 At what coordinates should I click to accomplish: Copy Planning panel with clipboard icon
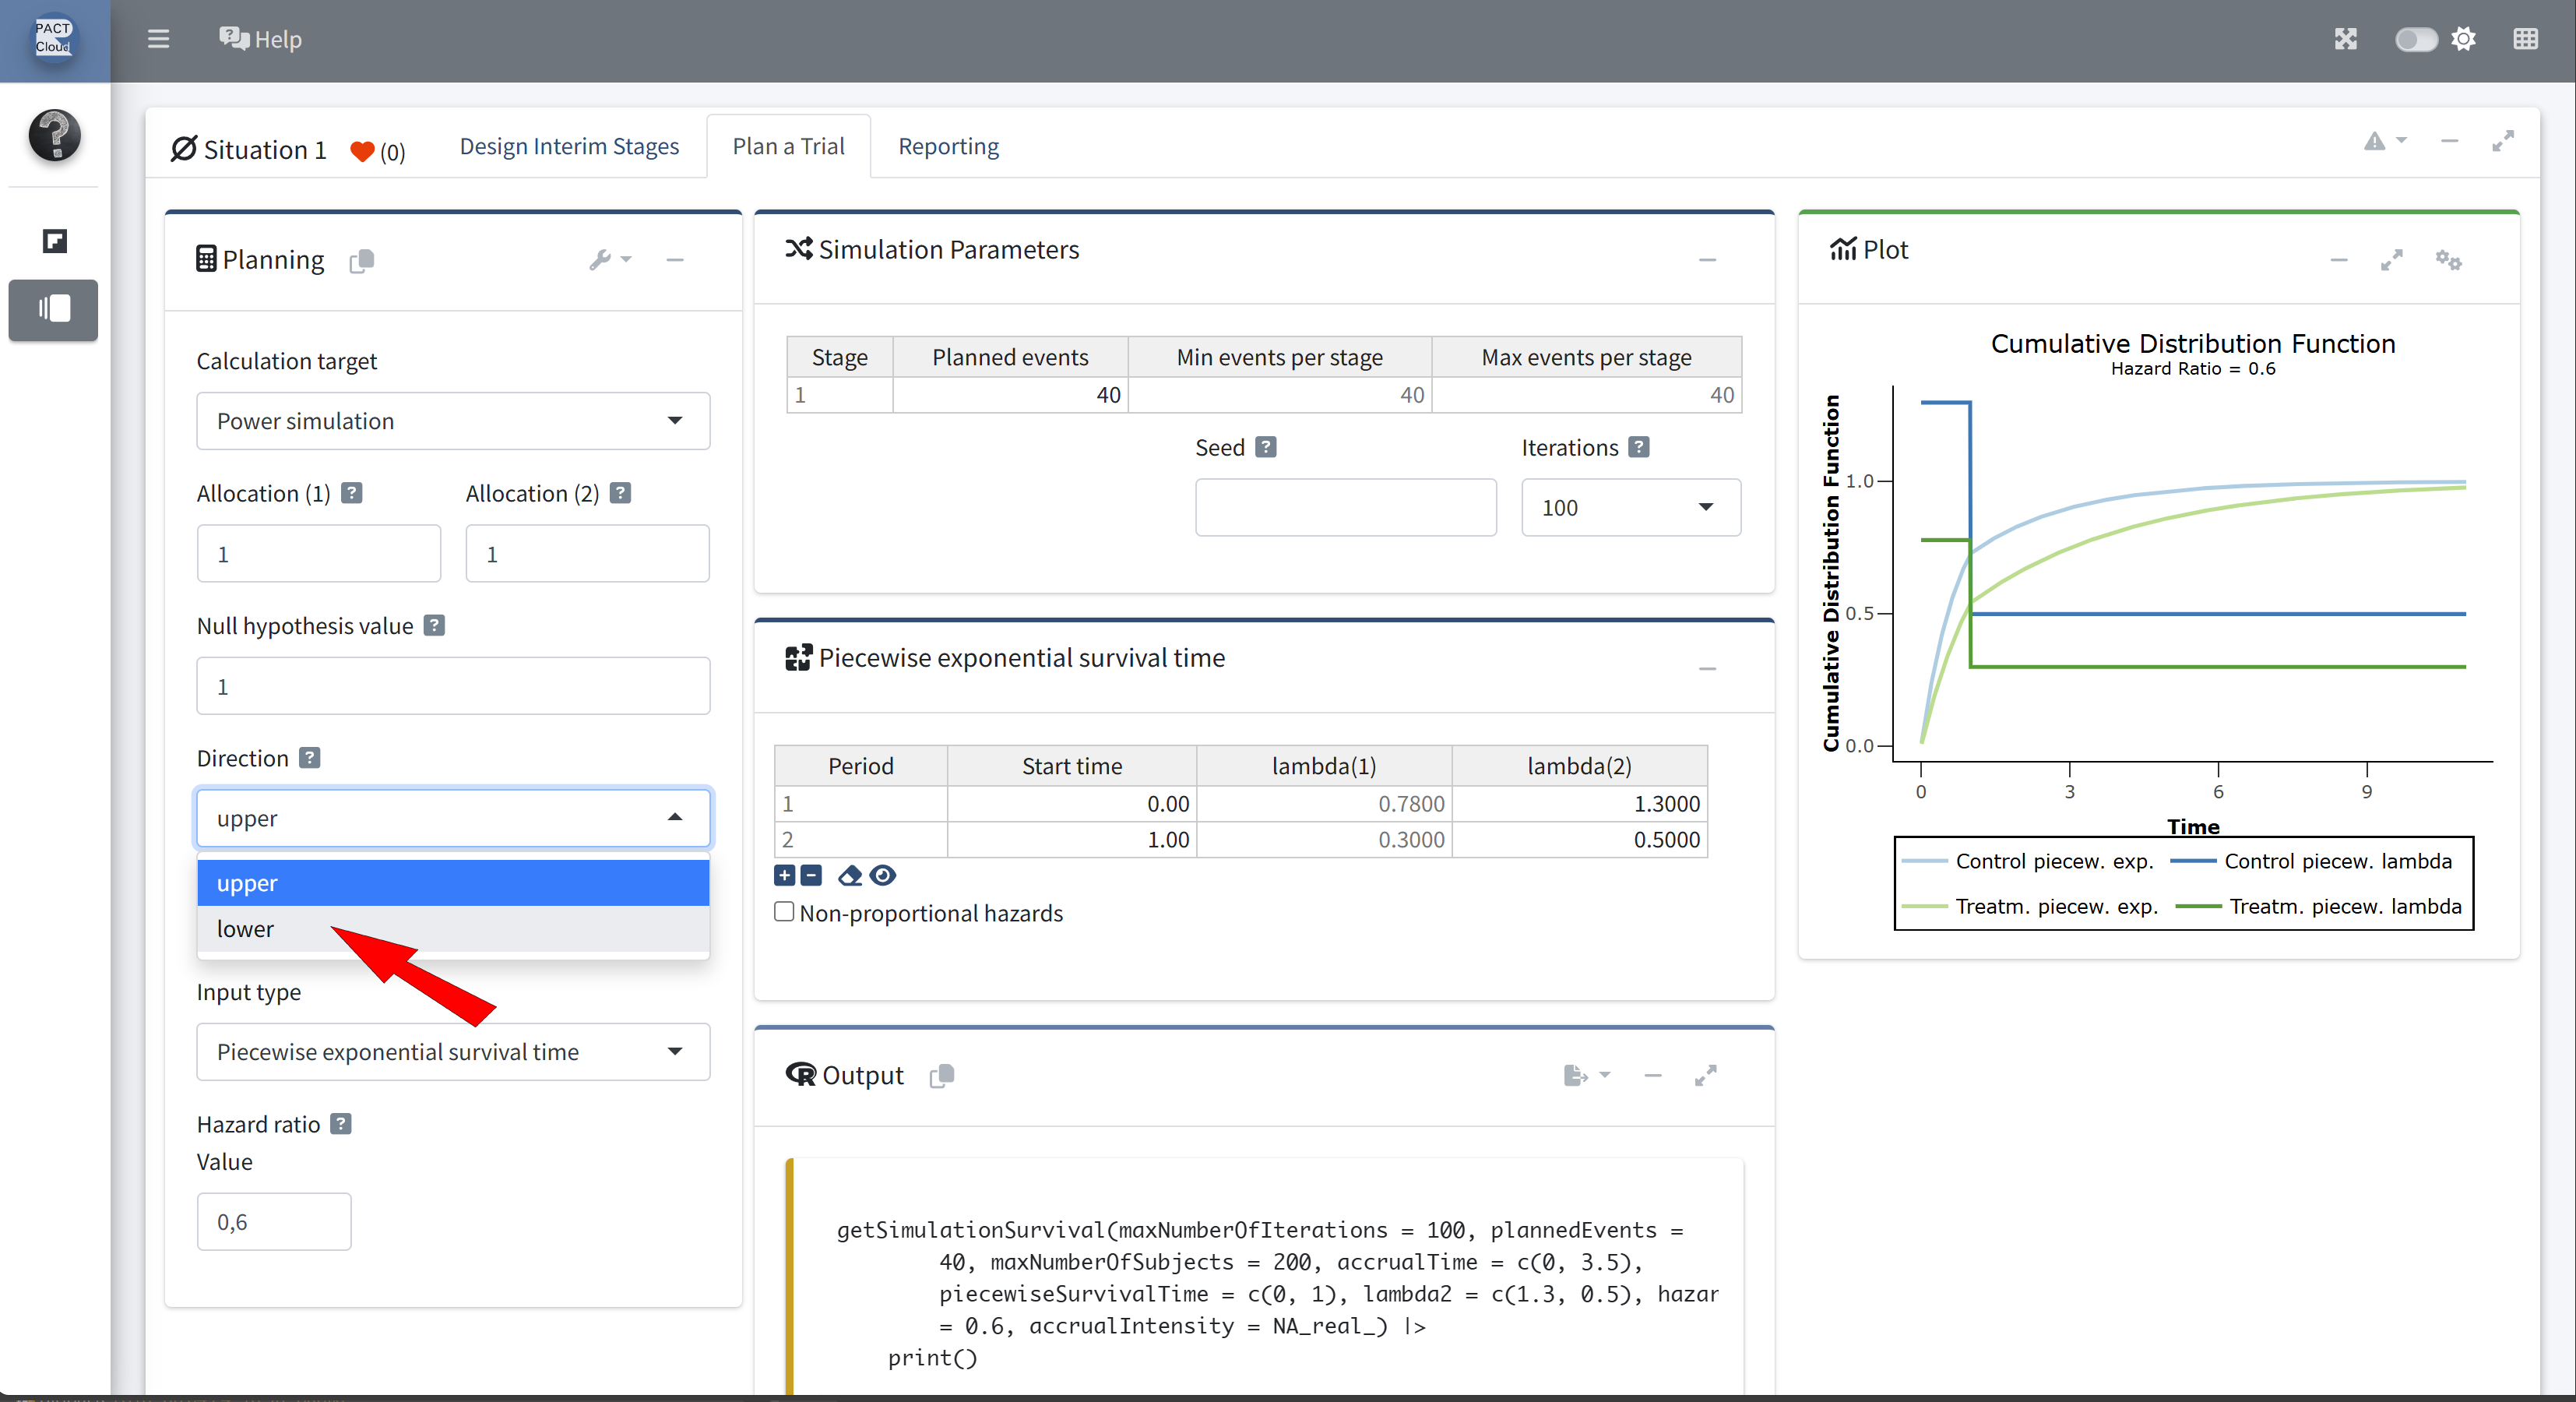click(362, 260)
